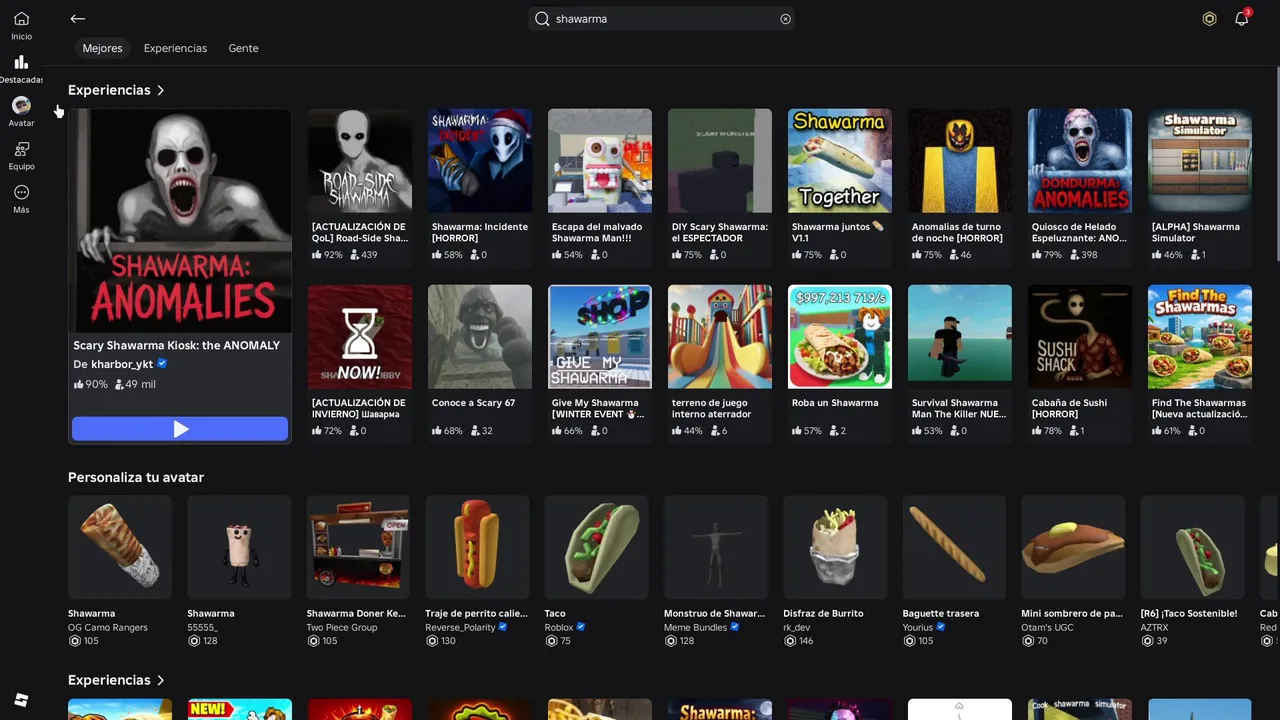Open creator link rk_dev
Viewport: 1280px width, 720px height.
coord(797,627)
